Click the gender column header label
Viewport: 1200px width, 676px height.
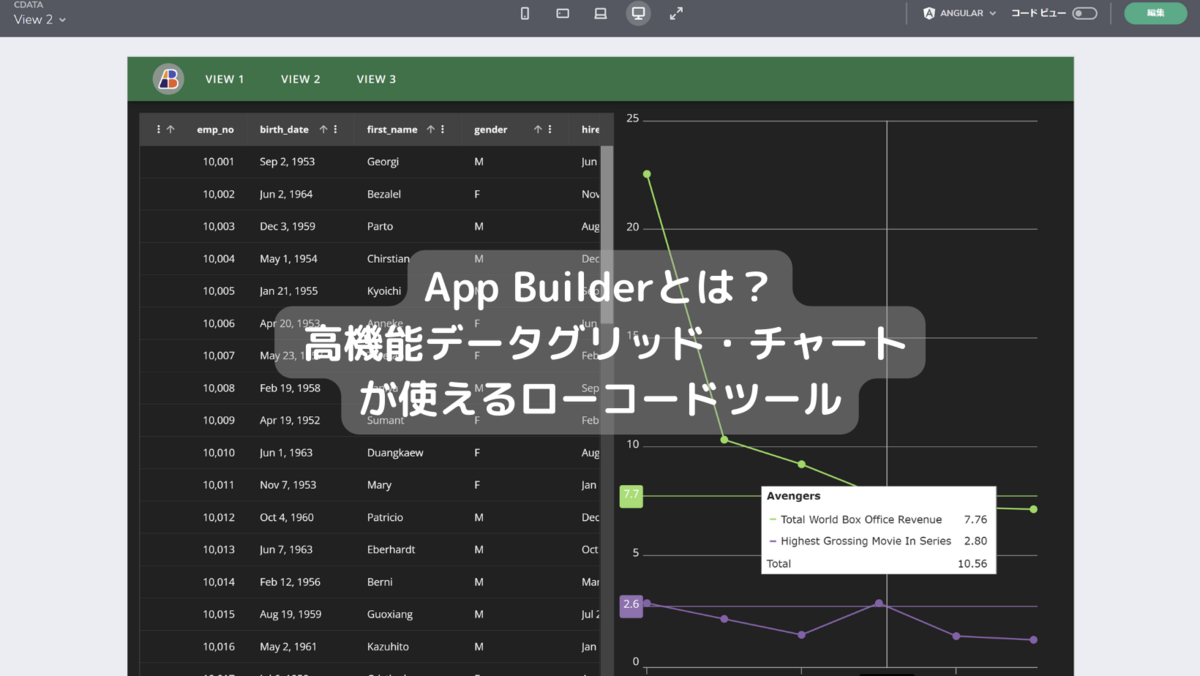coord(490,129)
